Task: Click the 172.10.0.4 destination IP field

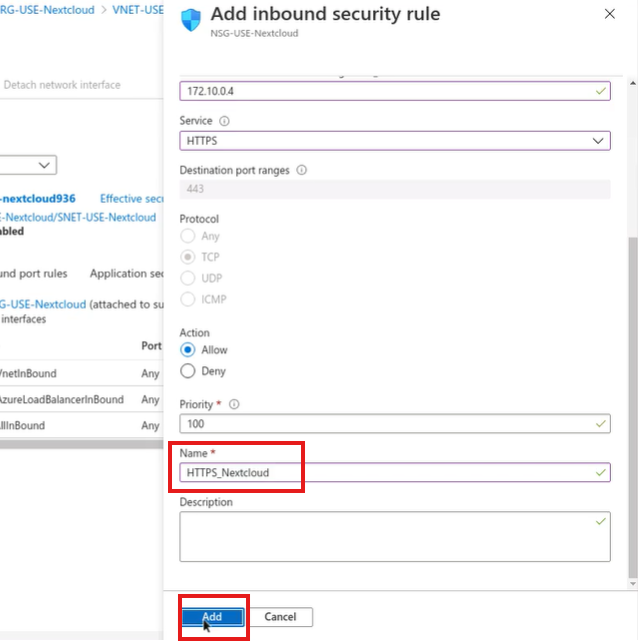Action: pos(395,91)
